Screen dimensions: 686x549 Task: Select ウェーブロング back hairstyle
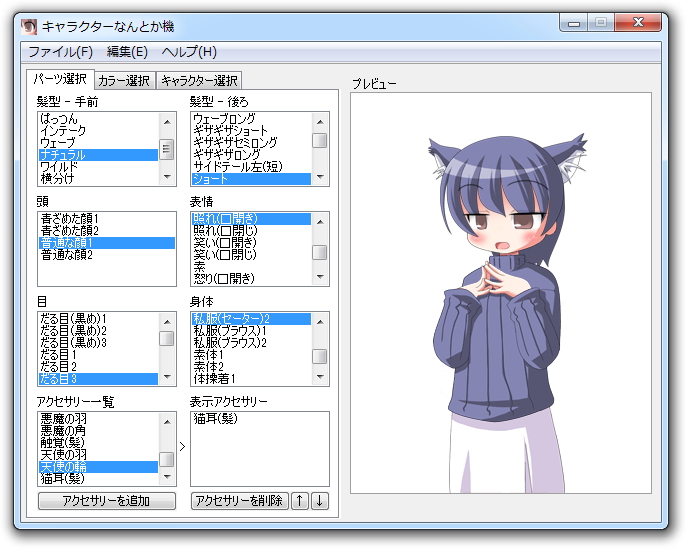tap(252, 119)
